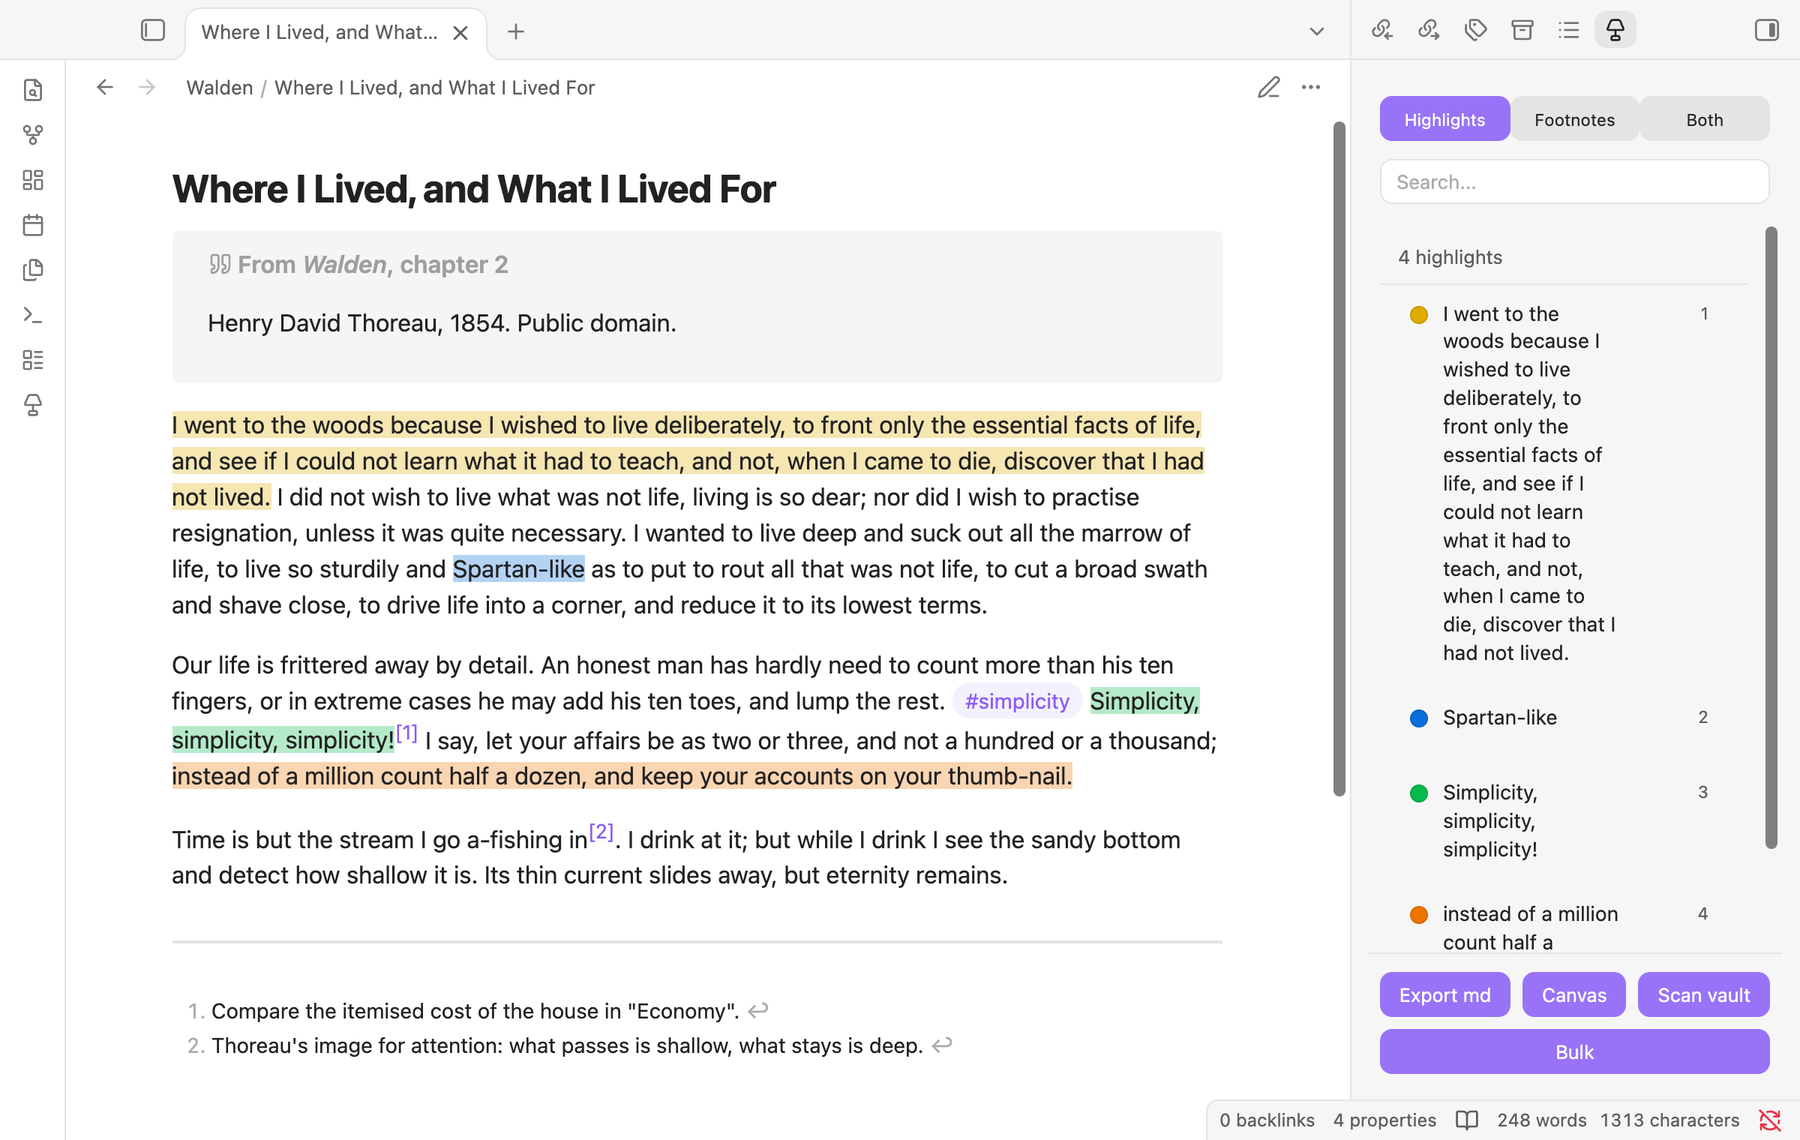Click the highlighter icon in right panel tabs
1800x1140 pixels.
(x=1615, y=30)
